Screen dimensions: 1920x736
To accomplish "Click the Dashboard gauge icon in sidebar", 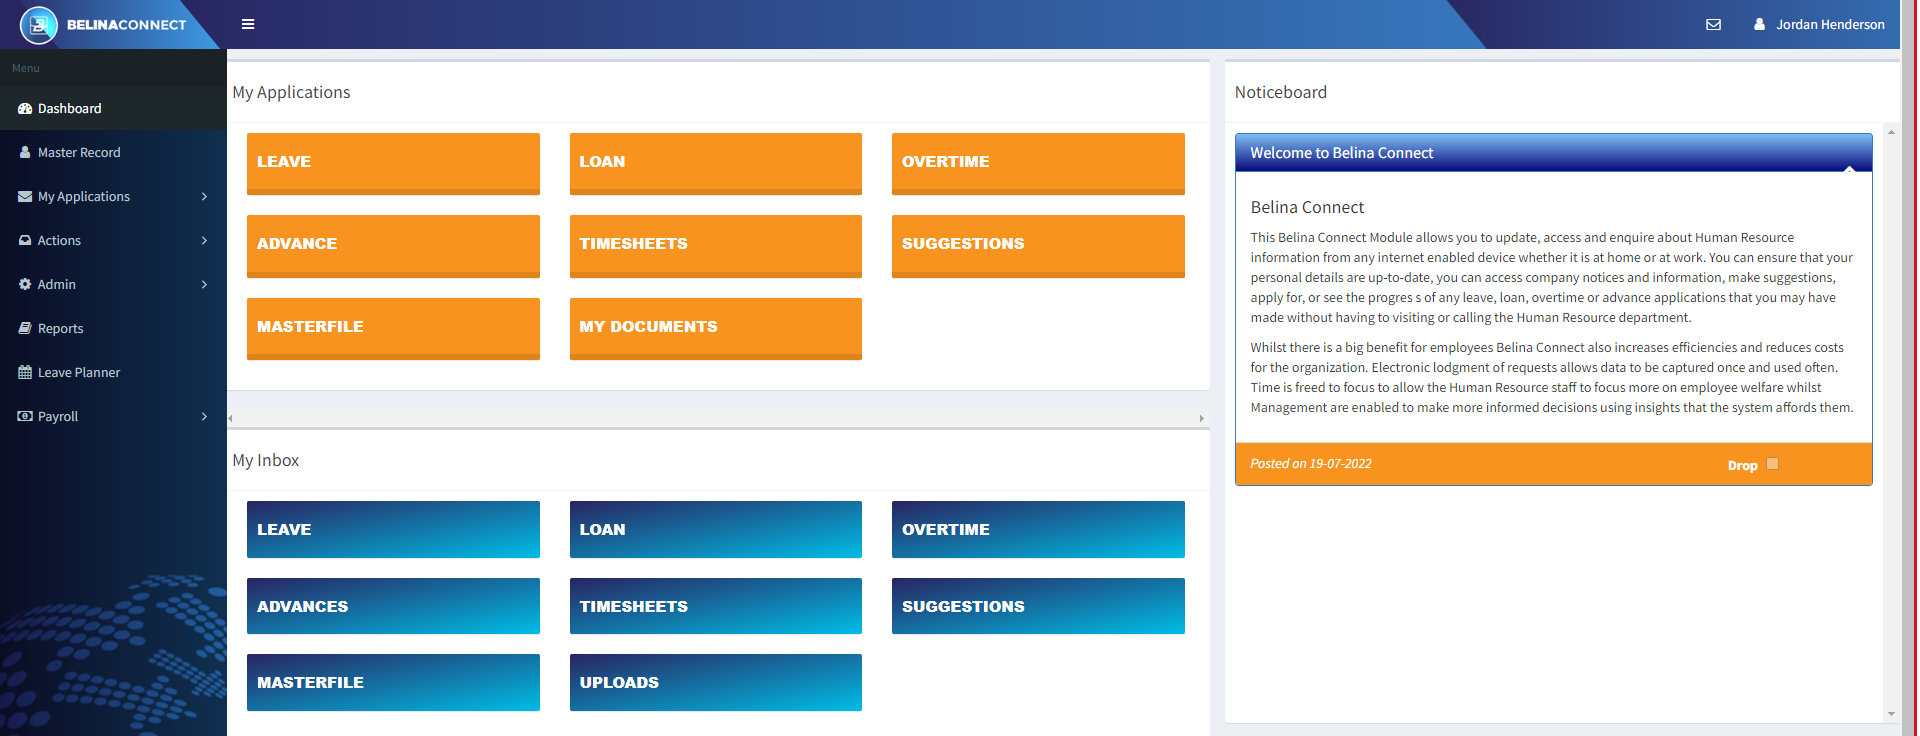I will tap(25, 108).
